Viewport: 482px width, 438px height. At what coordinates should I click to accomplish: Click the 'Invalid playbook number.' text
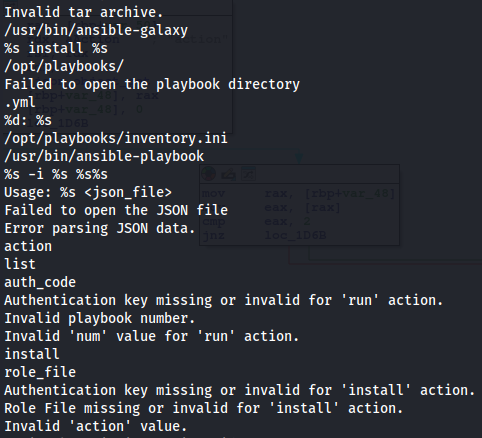[100, 318]
